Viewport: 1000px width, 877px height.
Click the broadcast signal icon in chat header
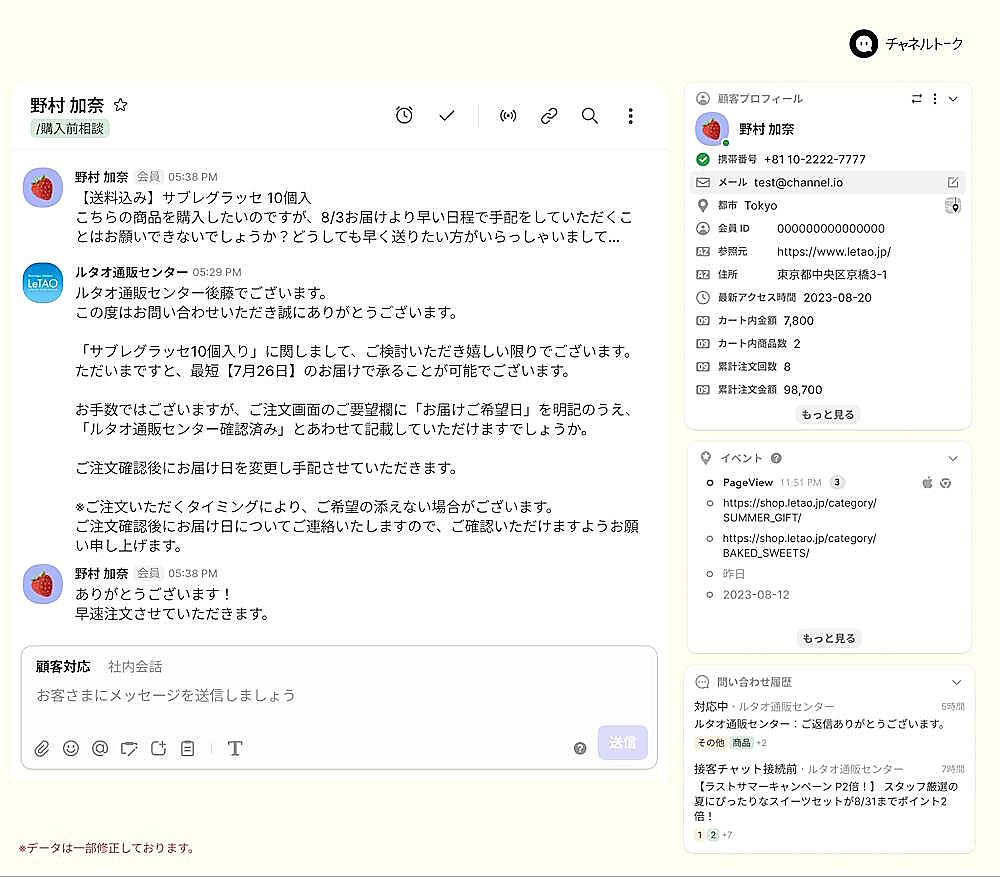[508, 116]
